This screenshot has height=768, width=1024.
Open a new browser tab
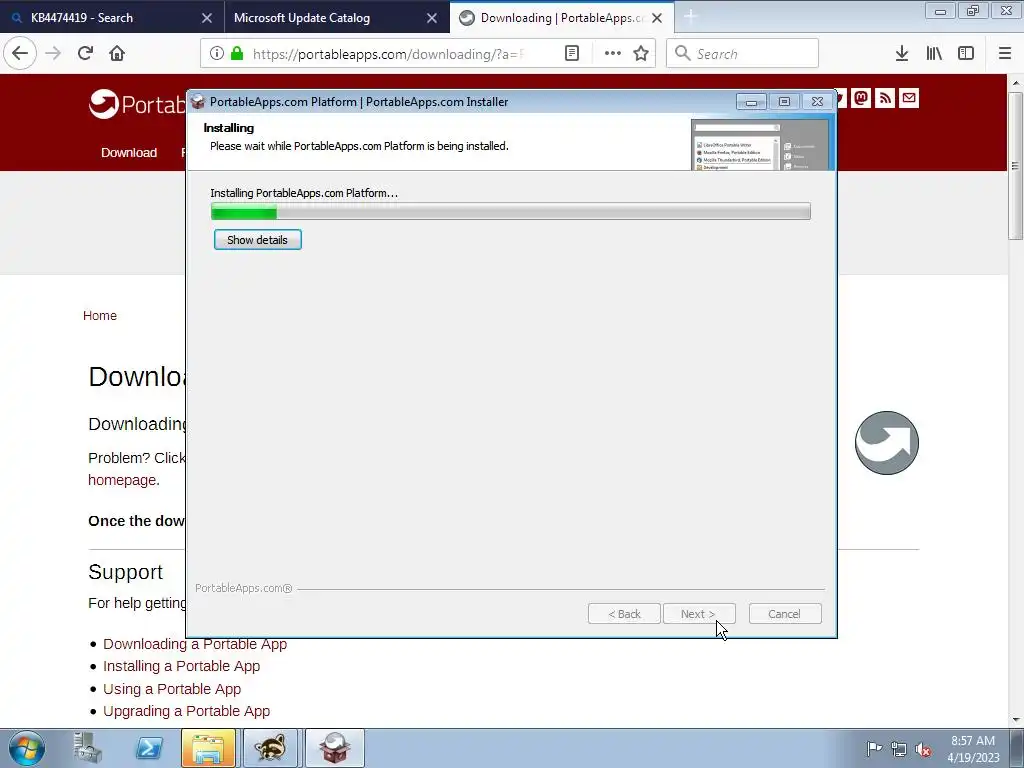690,17
